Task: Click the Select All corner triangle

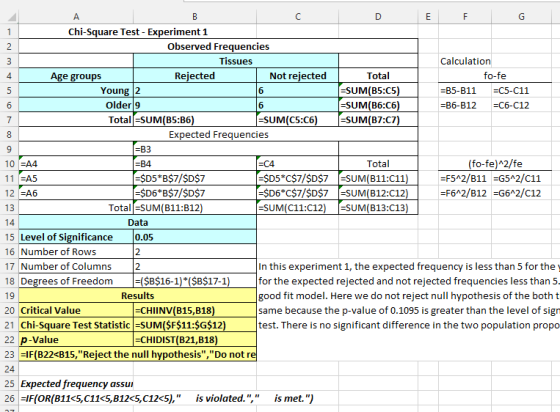Action: tap(10, 17)
